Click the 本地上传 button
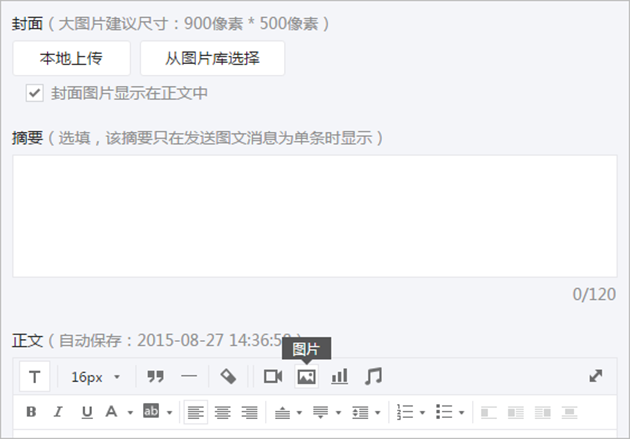This screenshot has width=630, height=439. click(72, 58)
